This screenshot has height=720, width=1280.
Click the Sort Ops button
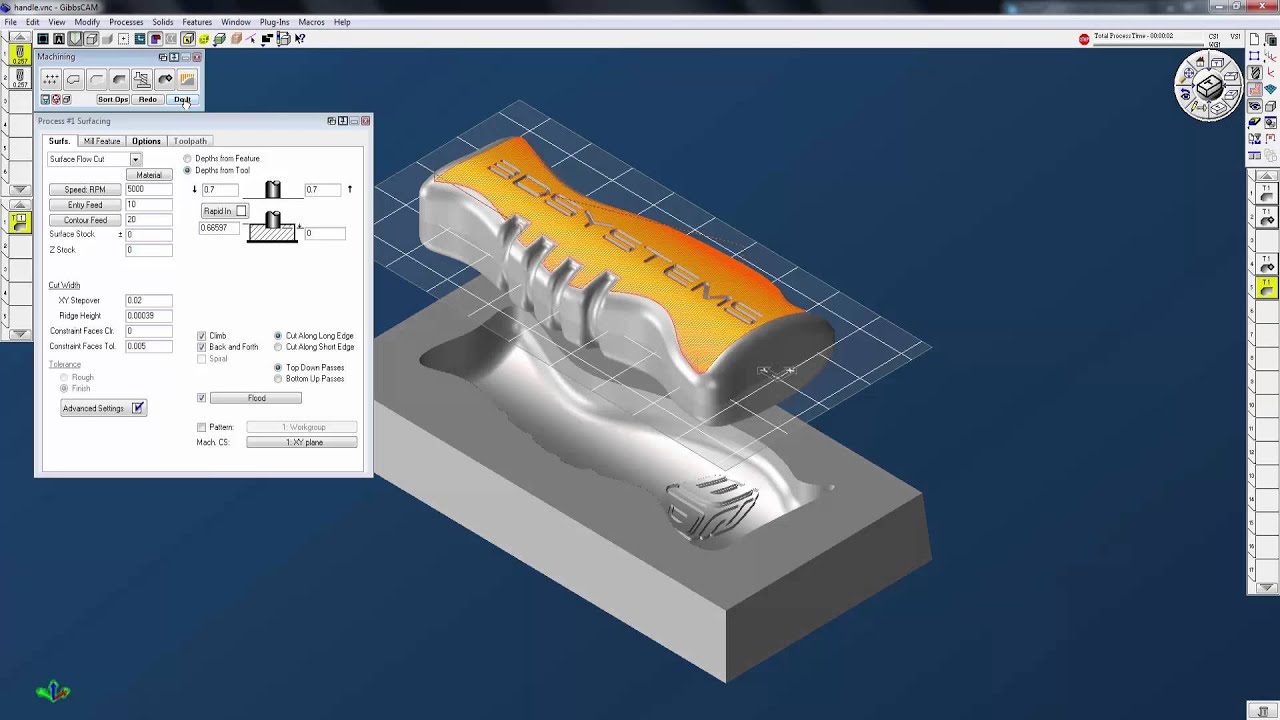pyautogui.click(x=113, y=99)
